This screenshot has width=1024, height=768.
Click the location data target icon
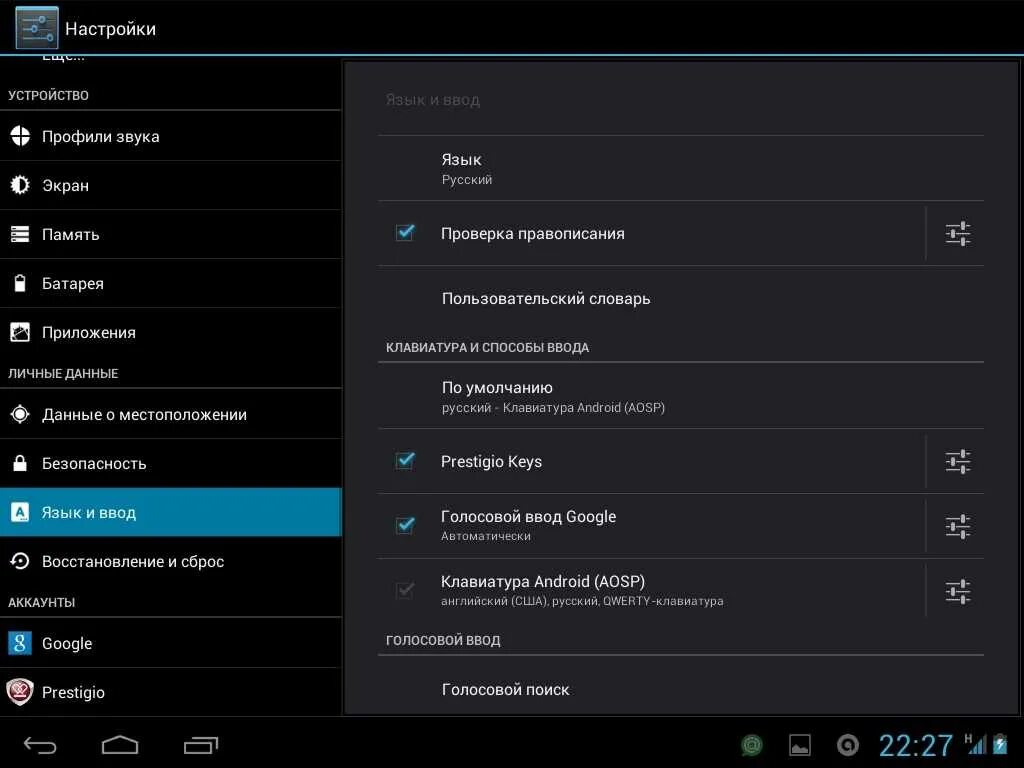pyautogui.click(x=20, y=414)
